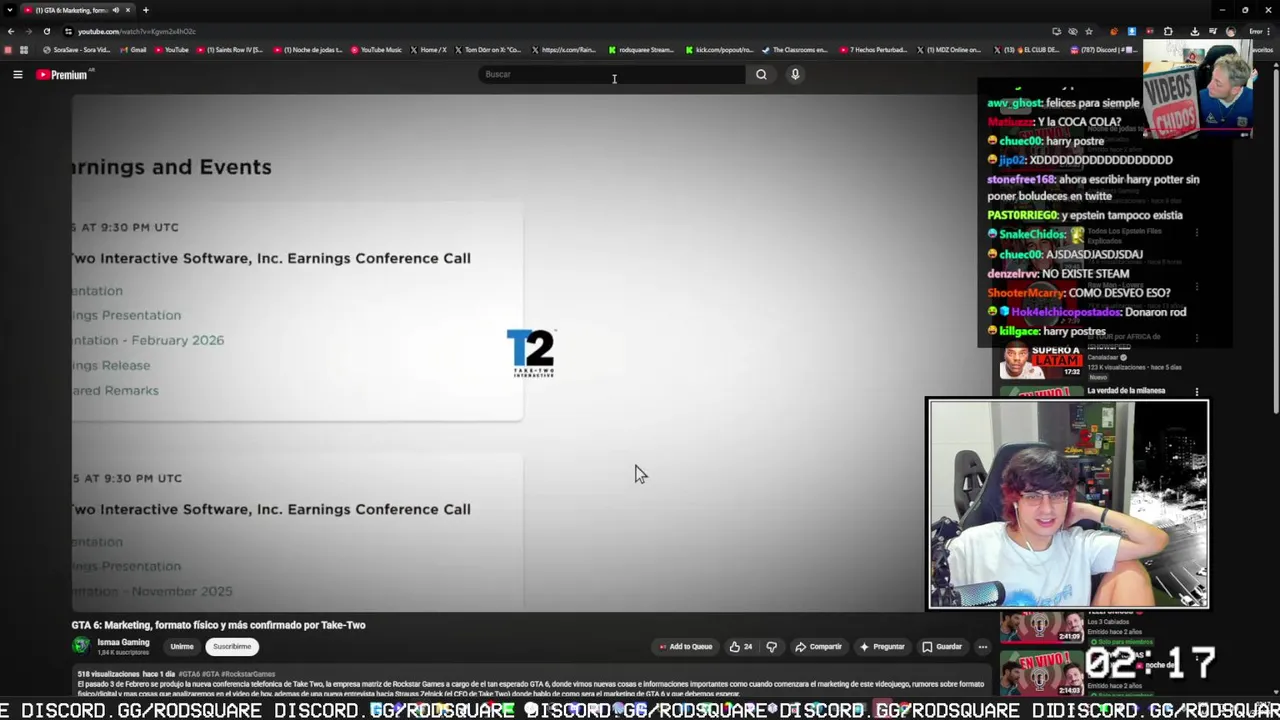Open SoraSave bookmark
This screenshot has width=1280, height=720.
[x=76, y=50]
